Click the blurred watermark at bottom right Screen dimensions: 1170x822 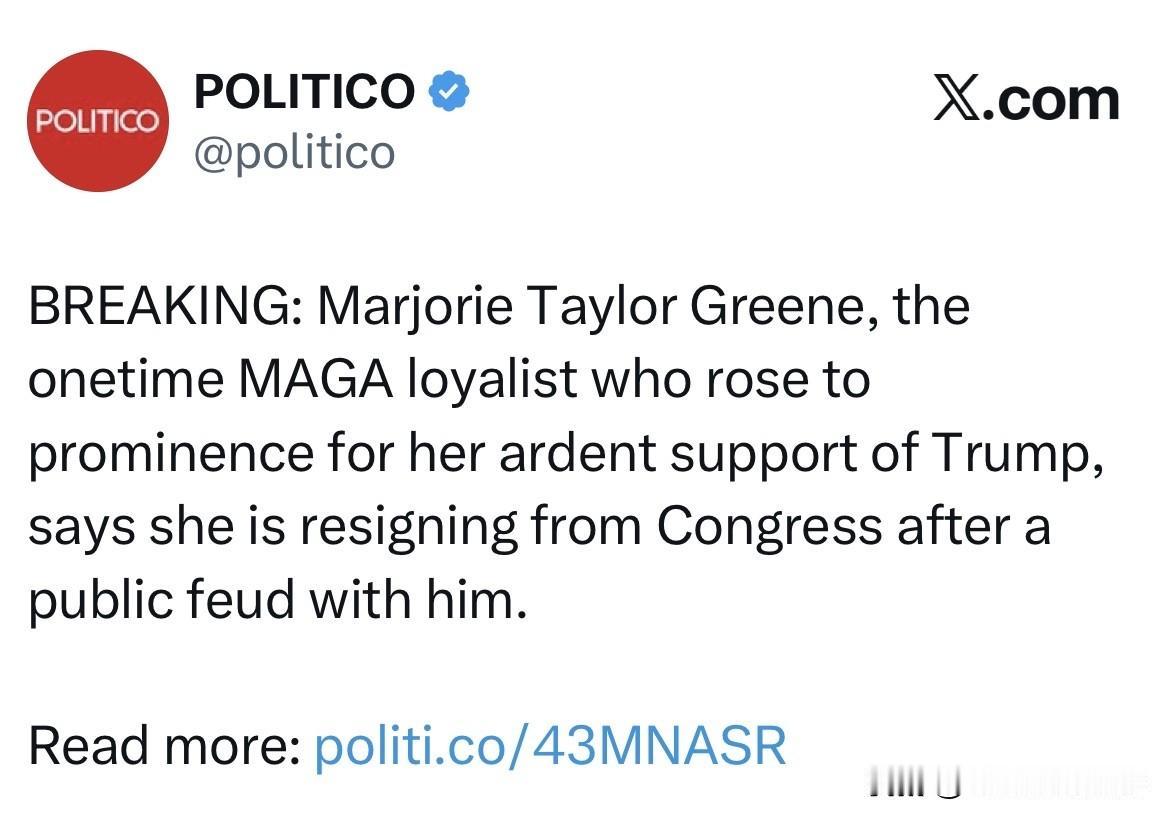1010,788
